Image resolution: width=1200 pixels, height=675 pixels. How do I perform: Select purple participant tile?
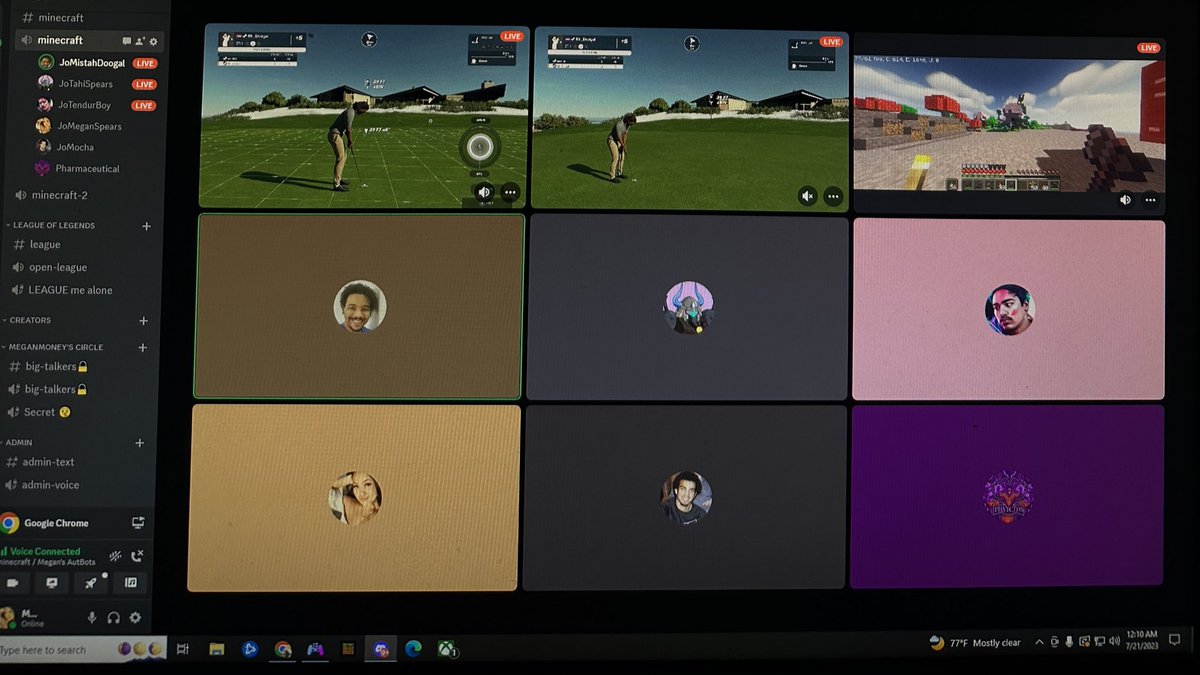point(1007,496)
